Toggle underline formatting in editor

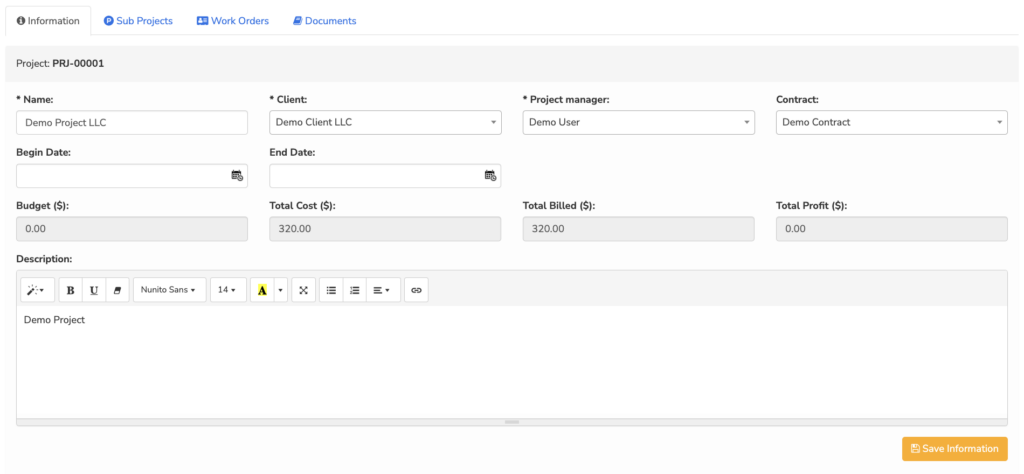(94, 290)
